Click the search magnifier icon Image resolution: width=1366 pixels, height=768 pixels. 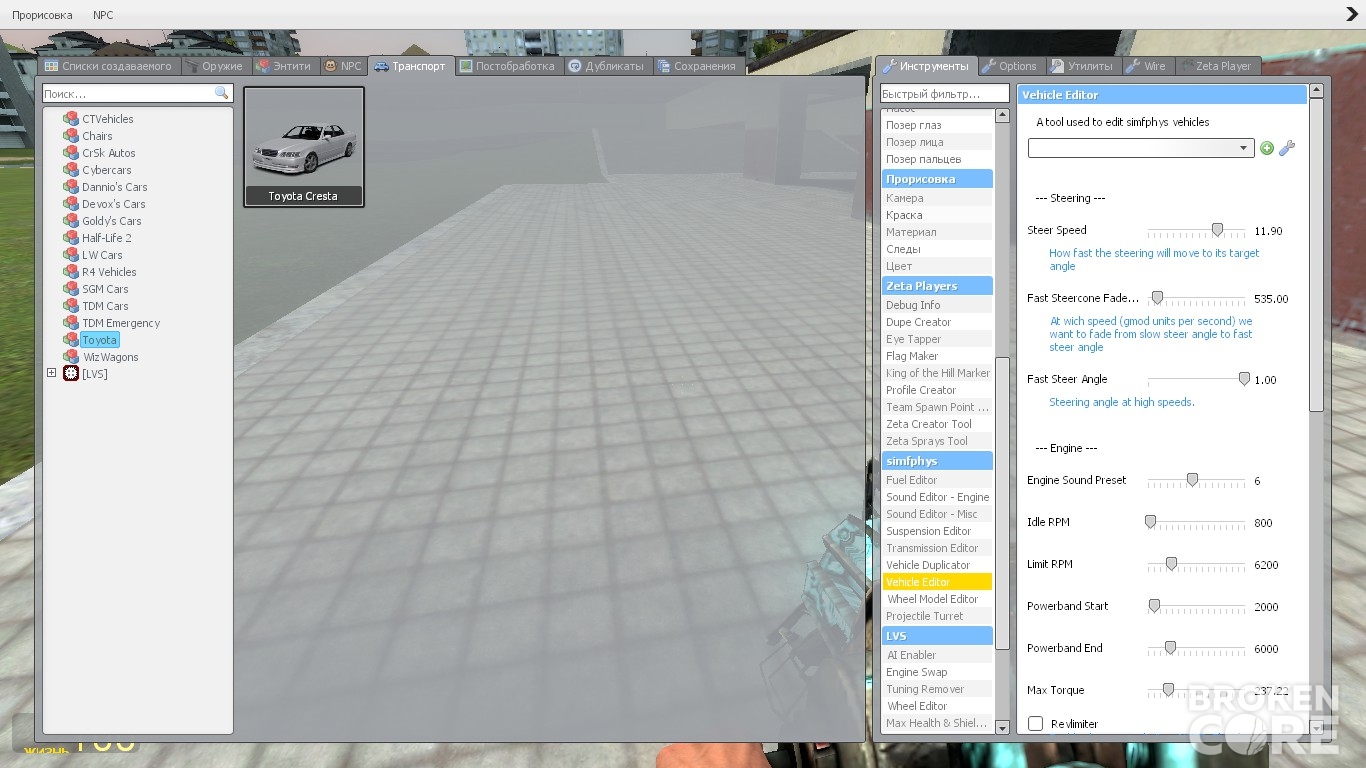click(x=222, y=93)
